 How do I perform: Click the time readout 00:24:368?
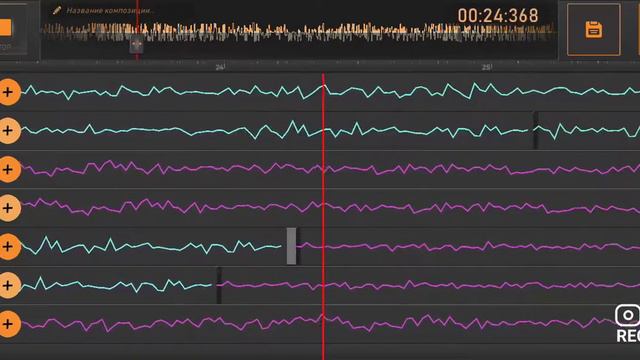click(x=498, y=16)
